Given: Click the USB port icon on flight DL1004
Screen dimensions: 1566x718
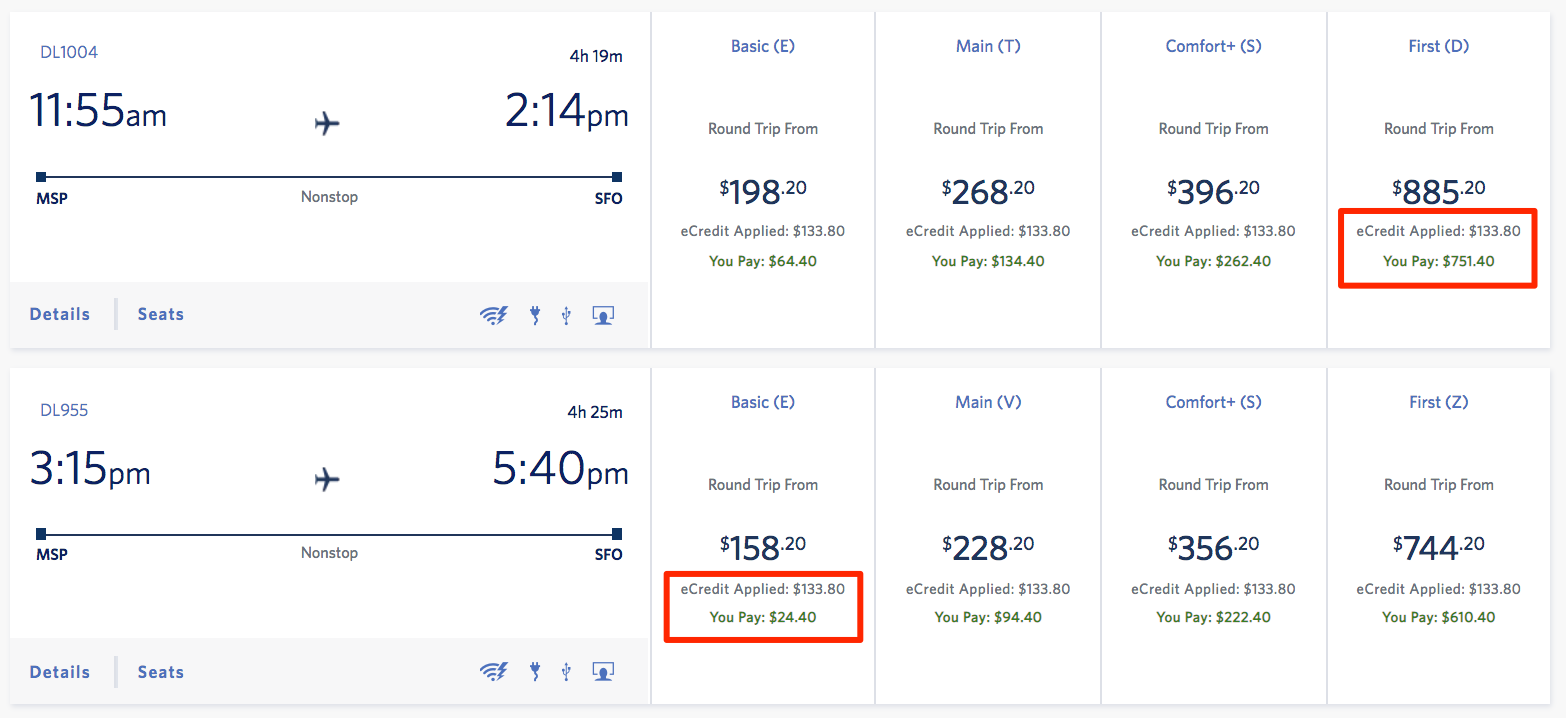Looking at the screenshot, I should coord(567,314).
